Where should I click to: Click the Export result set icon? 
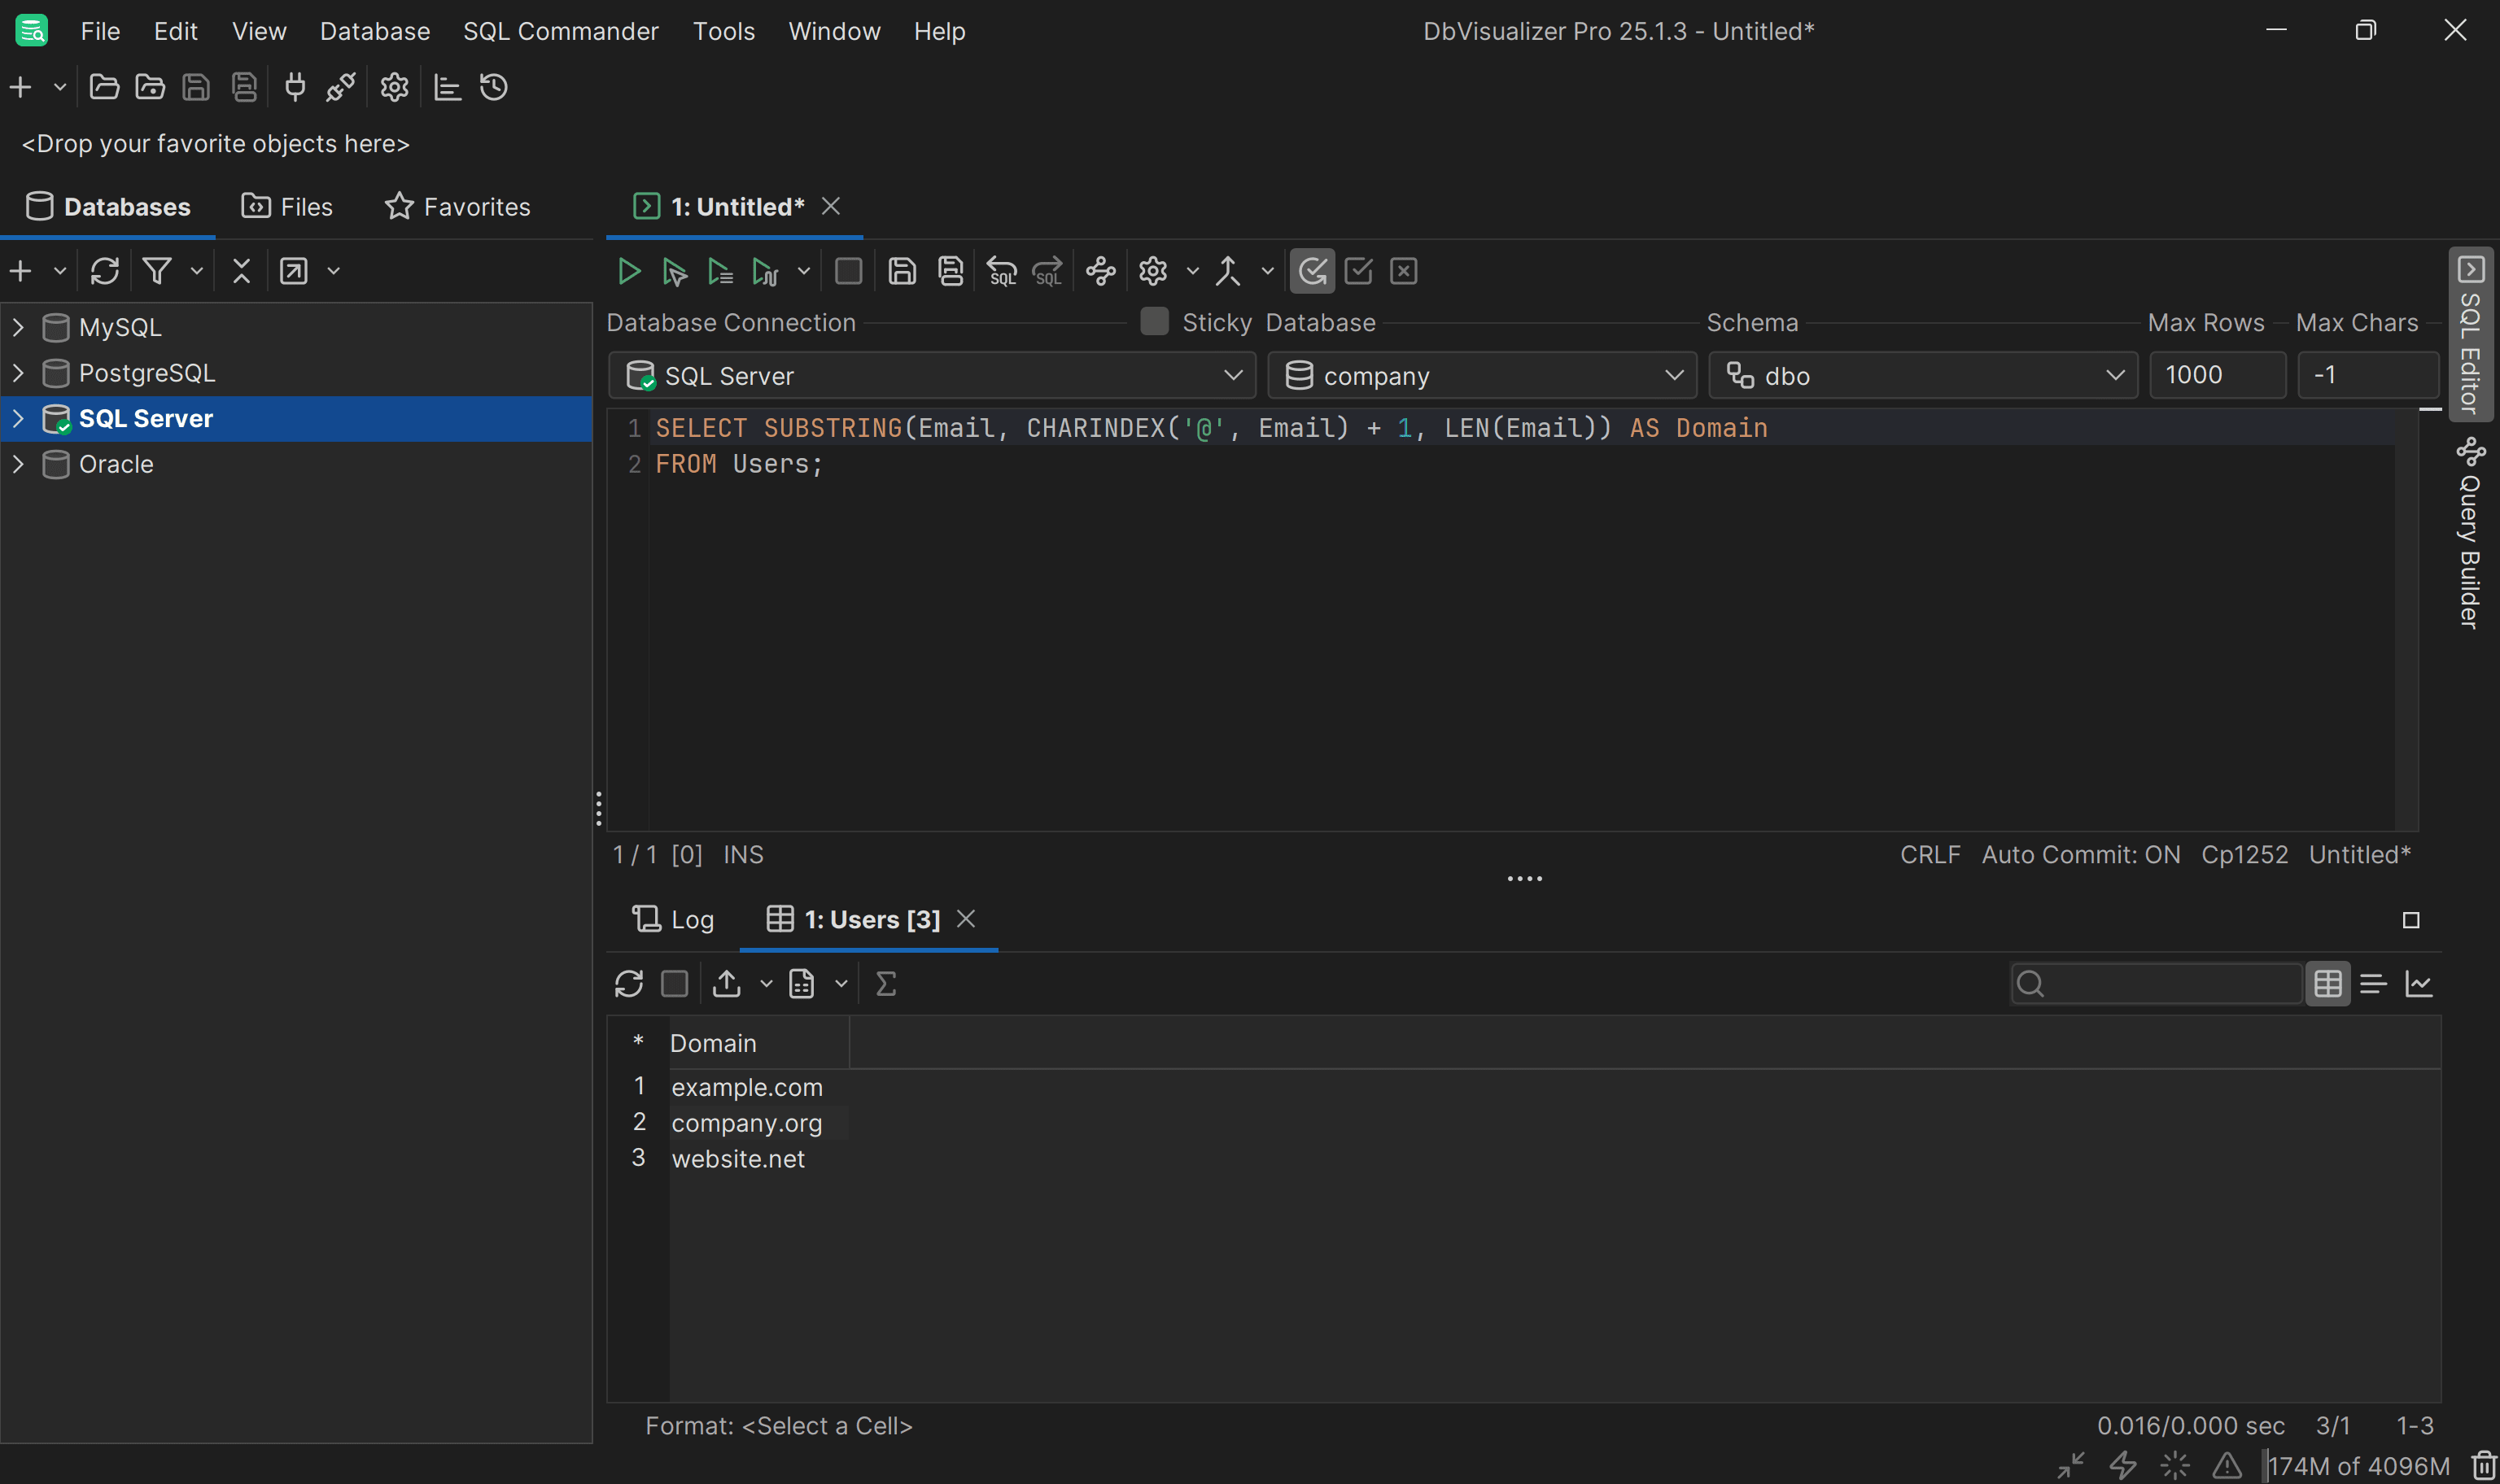tap(727, 984)
